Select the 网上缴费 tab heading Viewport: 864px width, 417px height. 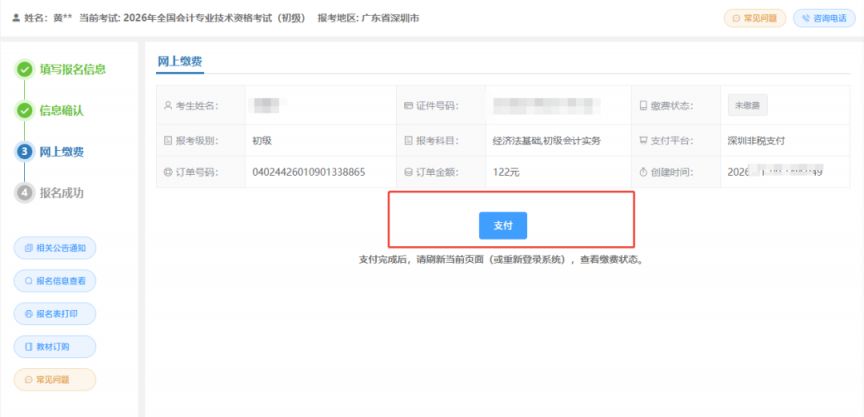pos(180,62)
